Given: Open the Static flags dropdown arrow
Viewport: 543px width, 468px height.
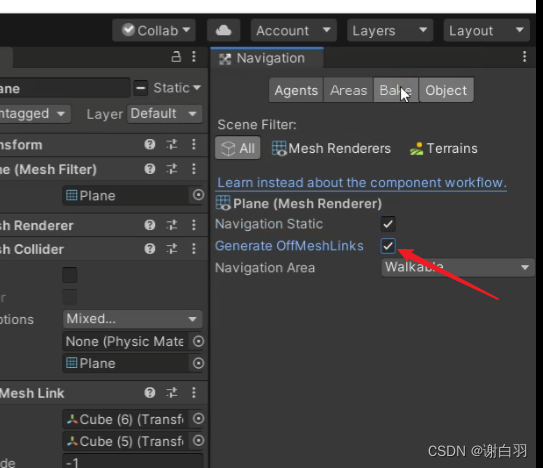Looking at the screenshot, I should pos(197,88).
